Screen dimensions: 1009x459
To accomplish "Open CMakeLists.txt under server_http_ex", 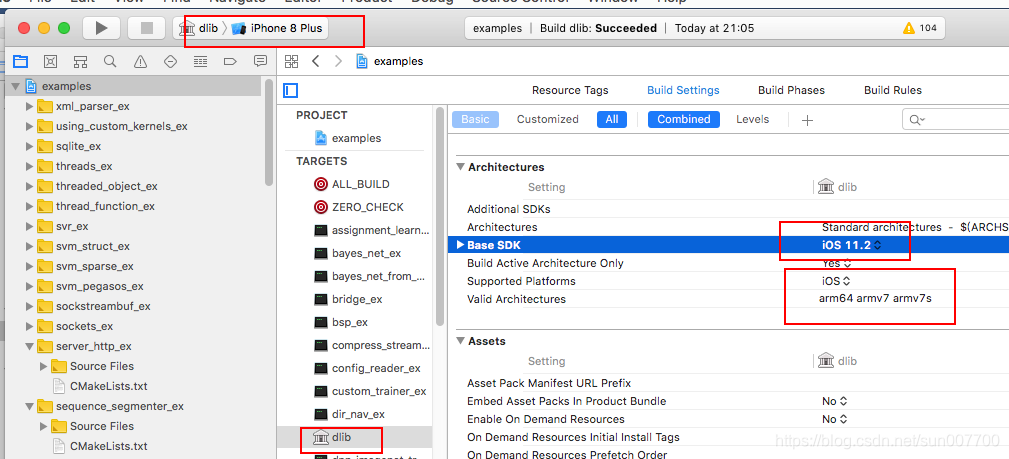I will coord(100,386).
